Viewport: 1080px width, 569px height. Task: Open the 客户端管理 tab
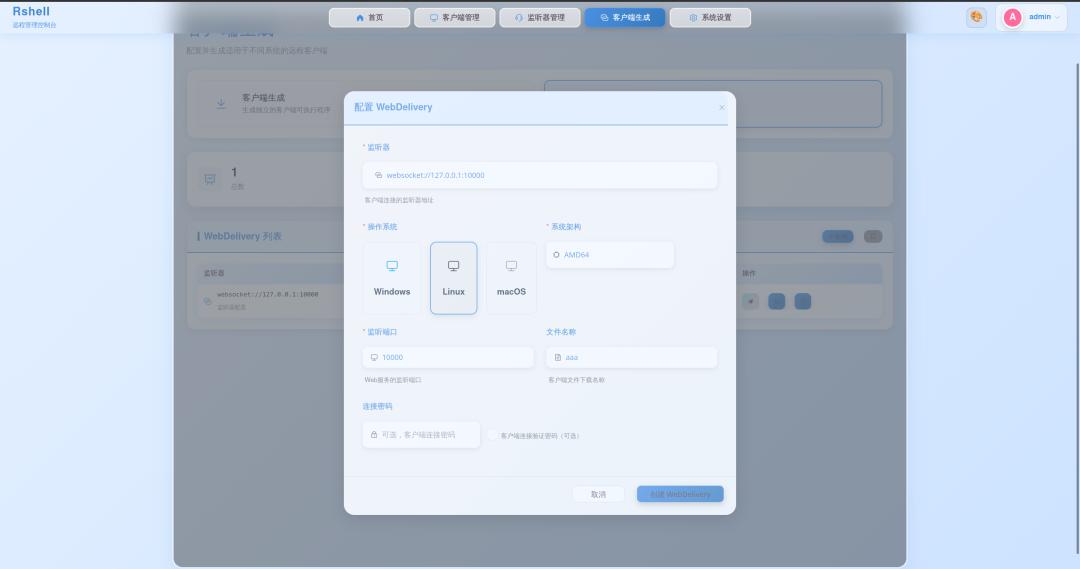tap(455, 17)
